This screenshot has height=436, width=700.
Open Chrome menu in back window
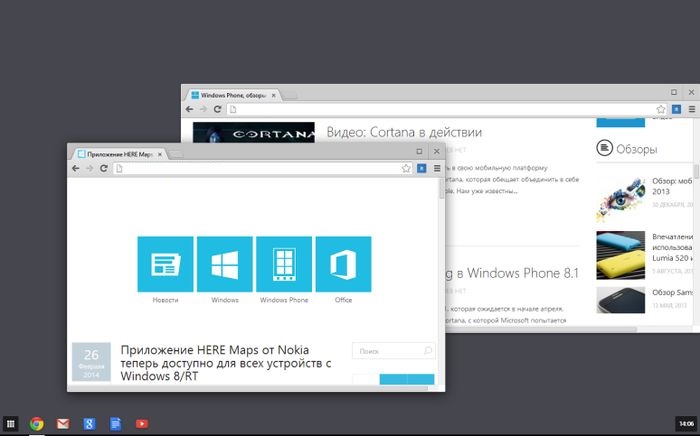(691, 109)
